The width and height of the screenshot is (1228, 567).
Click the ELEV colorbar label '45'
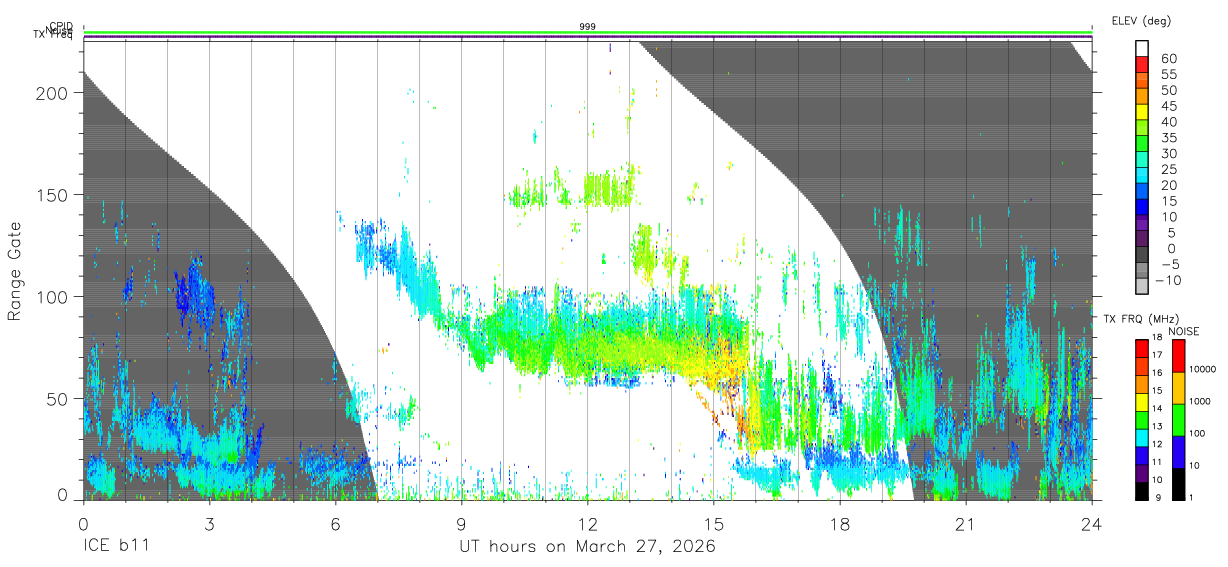pyautogui.click(x=1169, y=106)
